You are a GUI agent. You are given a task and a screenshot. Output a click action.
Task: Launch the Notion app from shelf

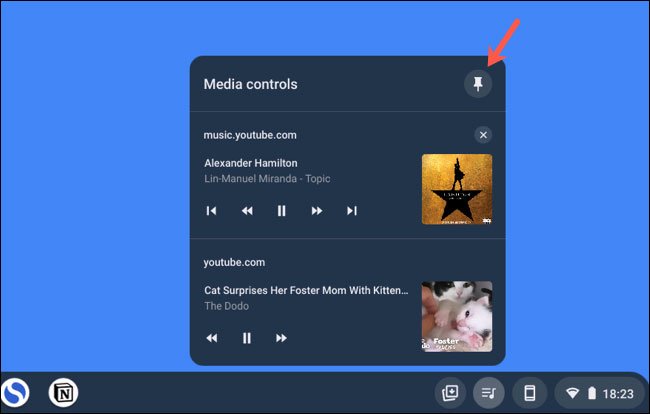click(x=64, y=392)
